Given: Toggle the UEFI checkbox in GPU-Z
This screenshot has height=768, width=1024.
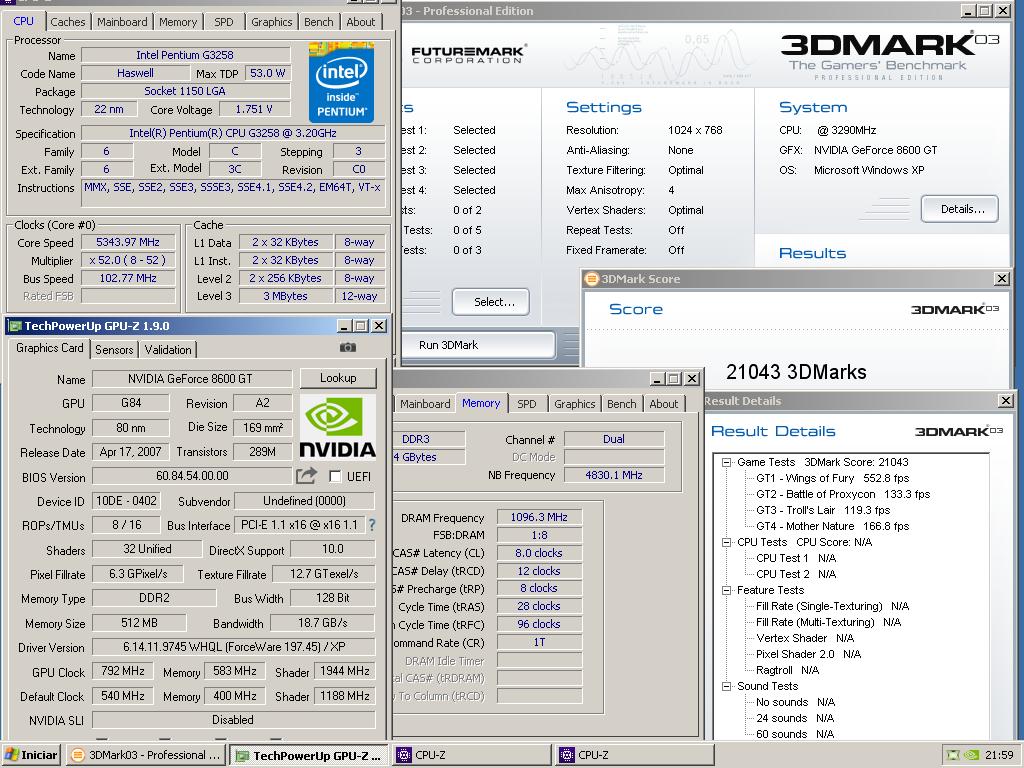Looking at the screenshot, I should (x=335, y=476).
